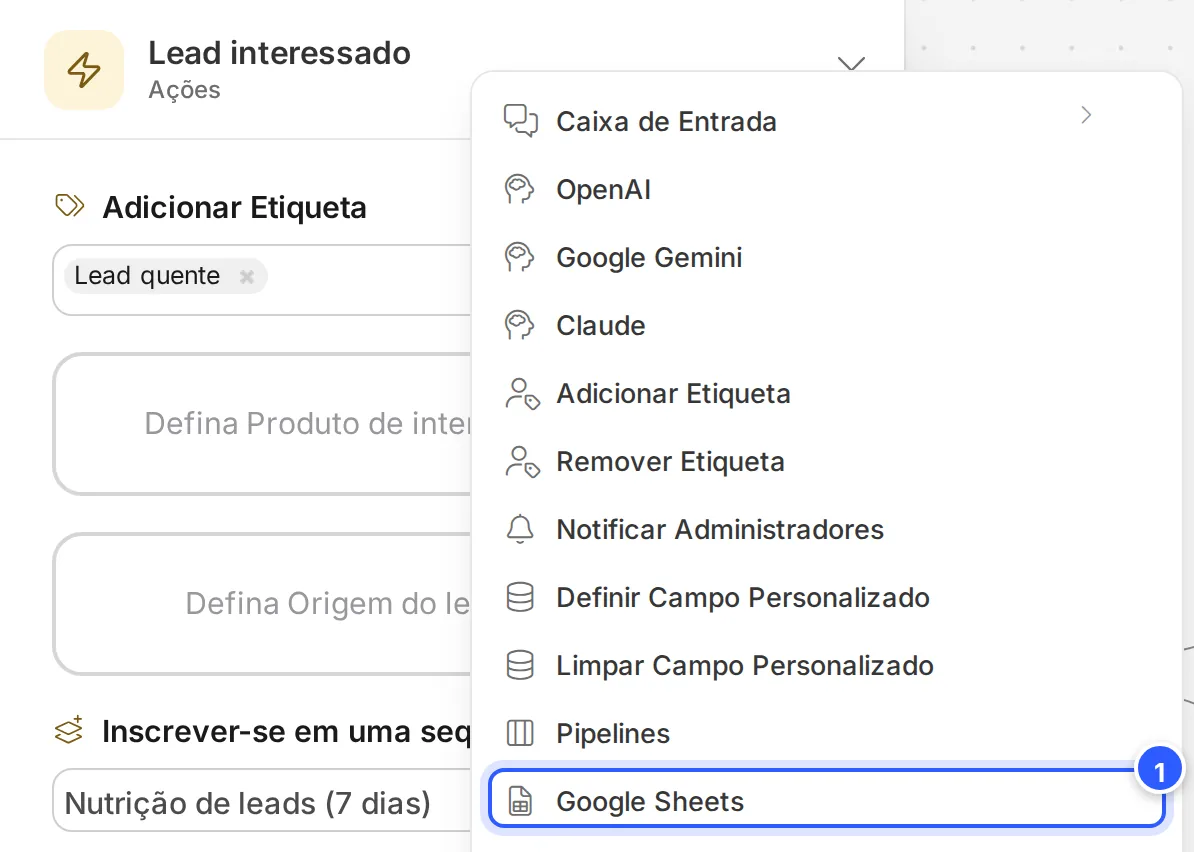Image resolution: width=1194 pixels, height=852 pixels.
Task: Collapse the Lead interessado chevron
Action: [851, 62]
